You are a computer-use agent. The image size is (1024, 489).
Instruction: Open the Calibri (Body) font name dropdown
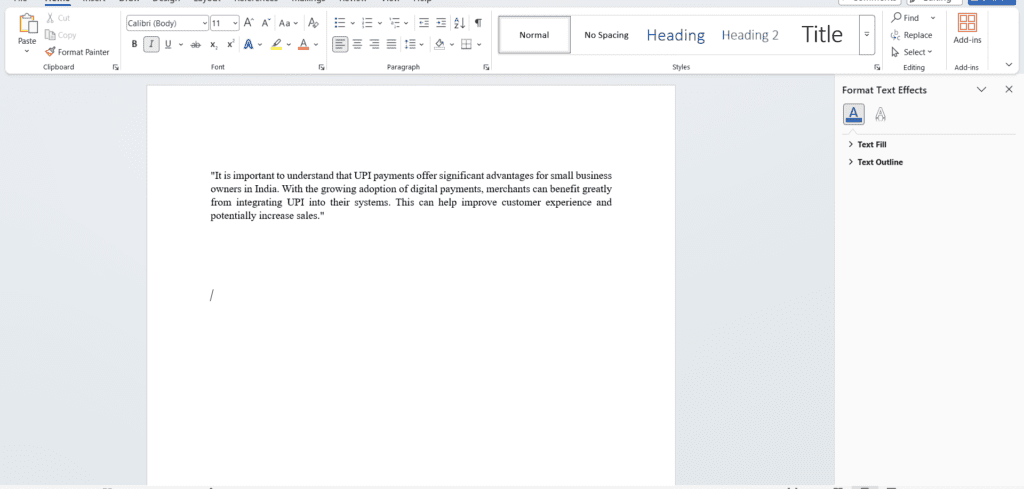(204, 23)
